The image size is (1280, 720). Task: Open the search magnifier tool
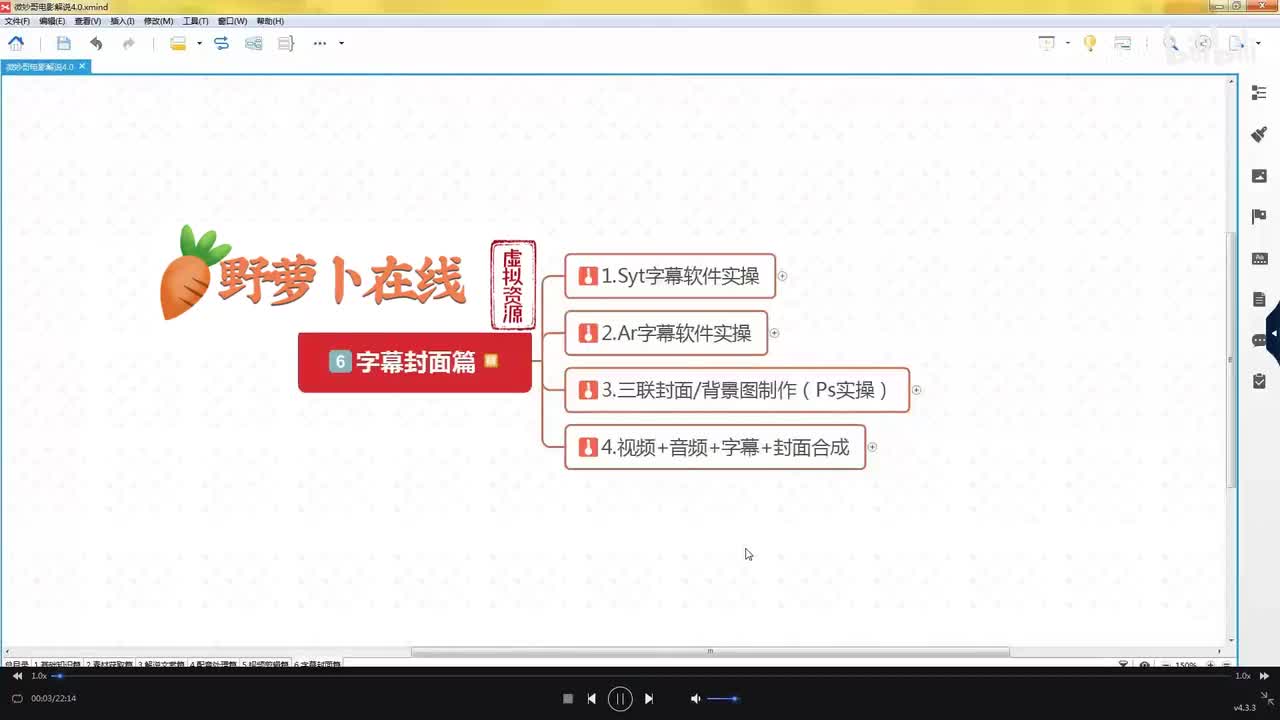pyautogui.click(x=1171, y=43)
